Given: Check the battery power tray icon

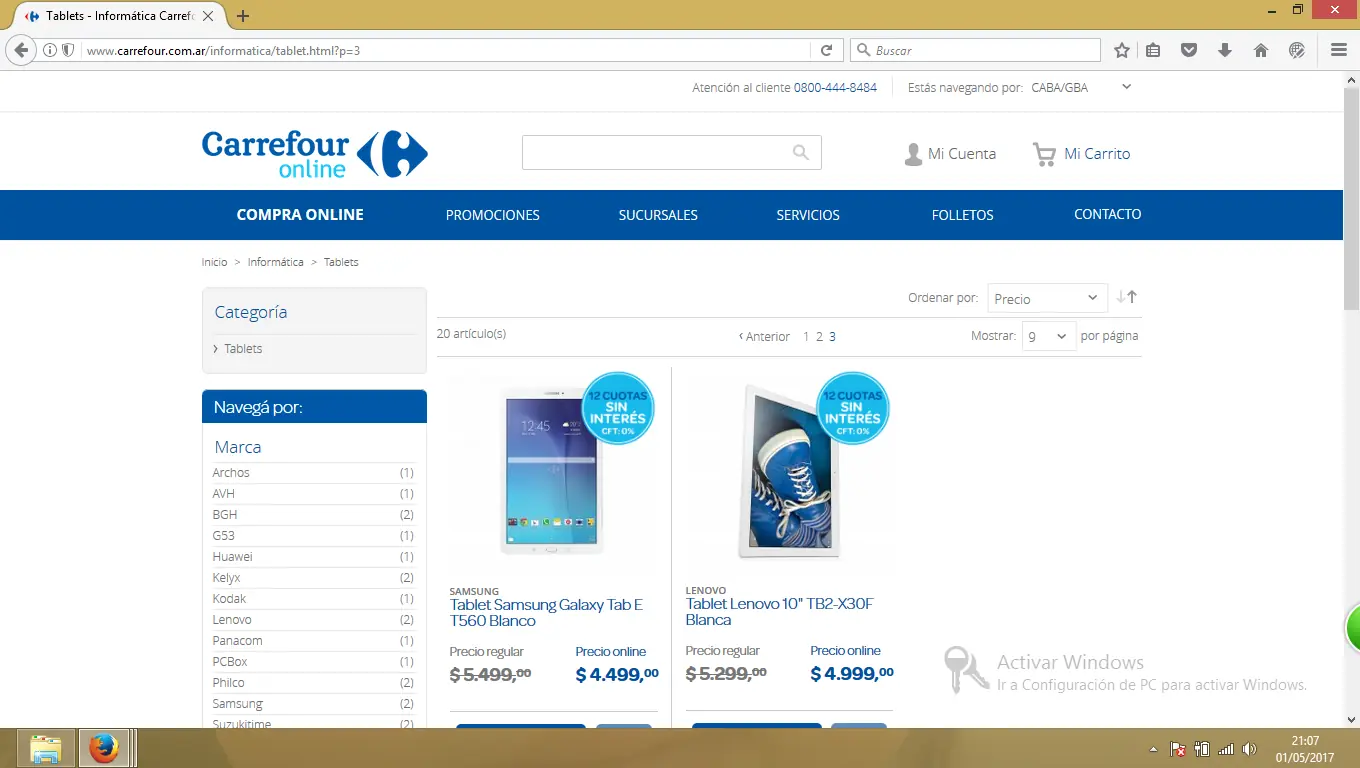Looking at the screenshot, I should coord(1202,749).
